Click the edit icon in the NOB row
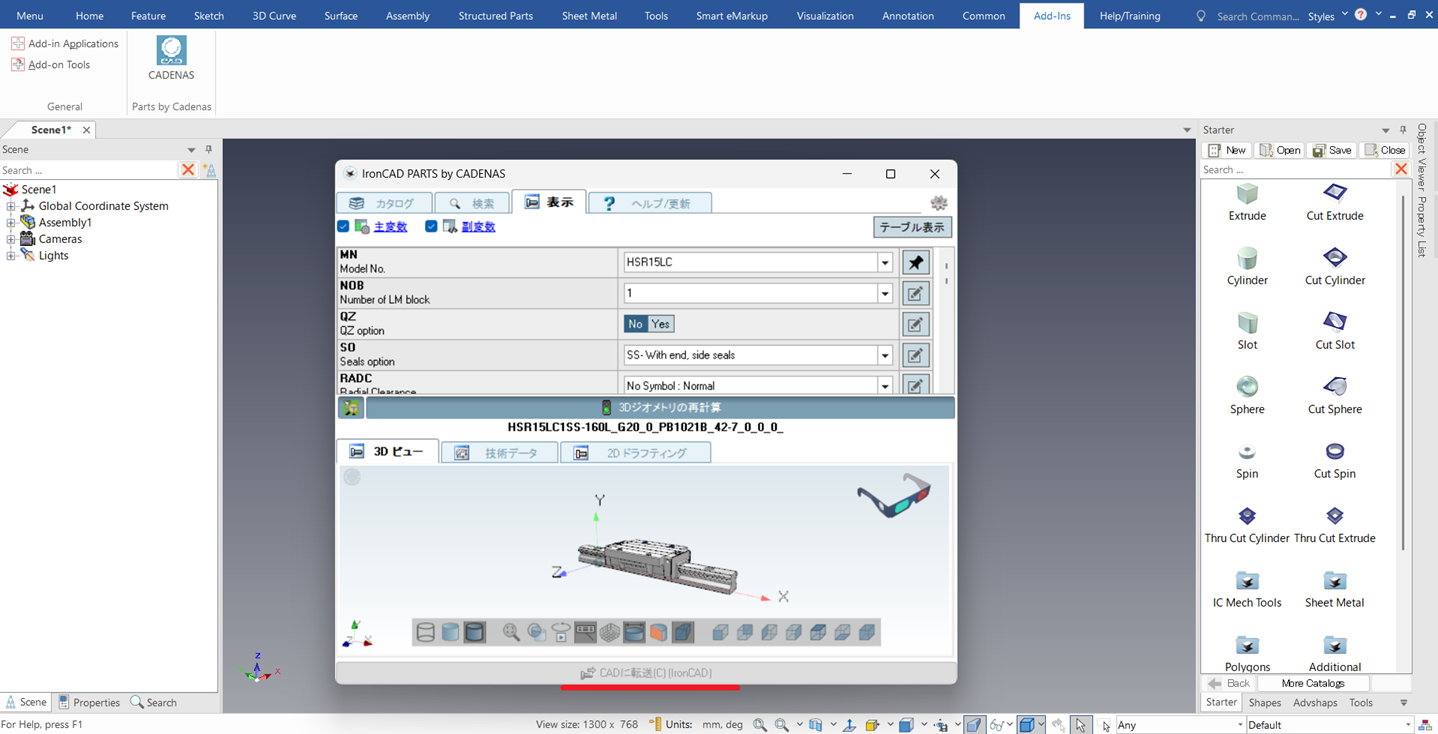The width and height of the screenshot is (1438, 734). point(915,293)
